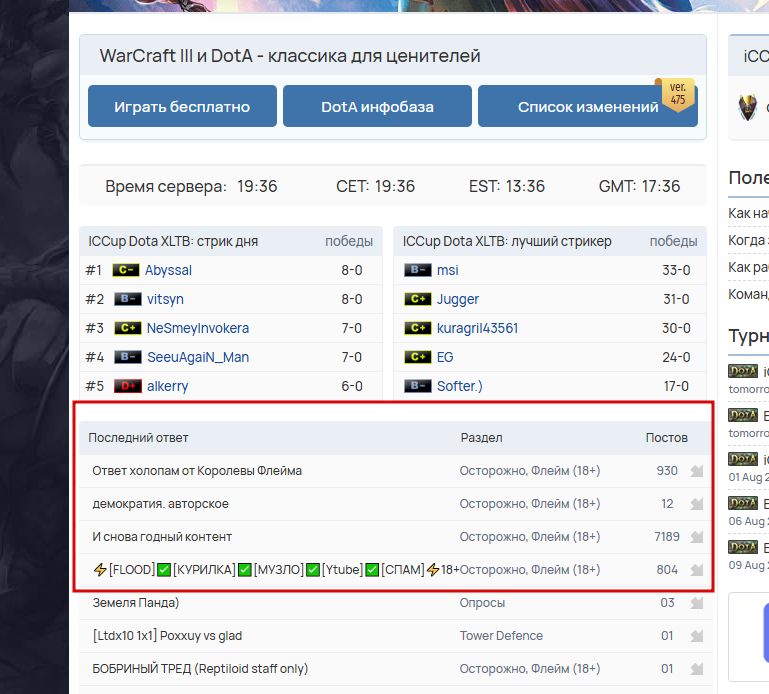The image size is (769, 694).
Task: Open player profile kuragril43561
Action: (477, 328)
